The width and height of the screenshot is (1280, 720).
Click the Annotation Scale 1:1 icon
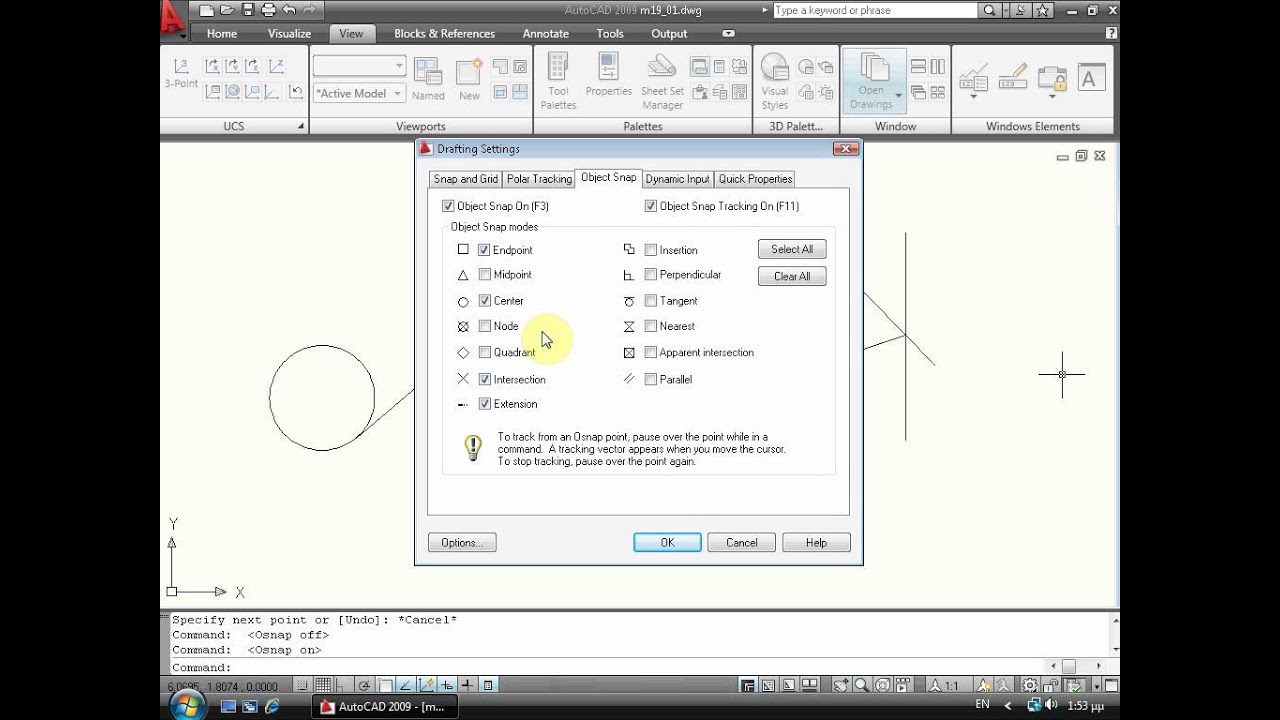coord(943,685)
